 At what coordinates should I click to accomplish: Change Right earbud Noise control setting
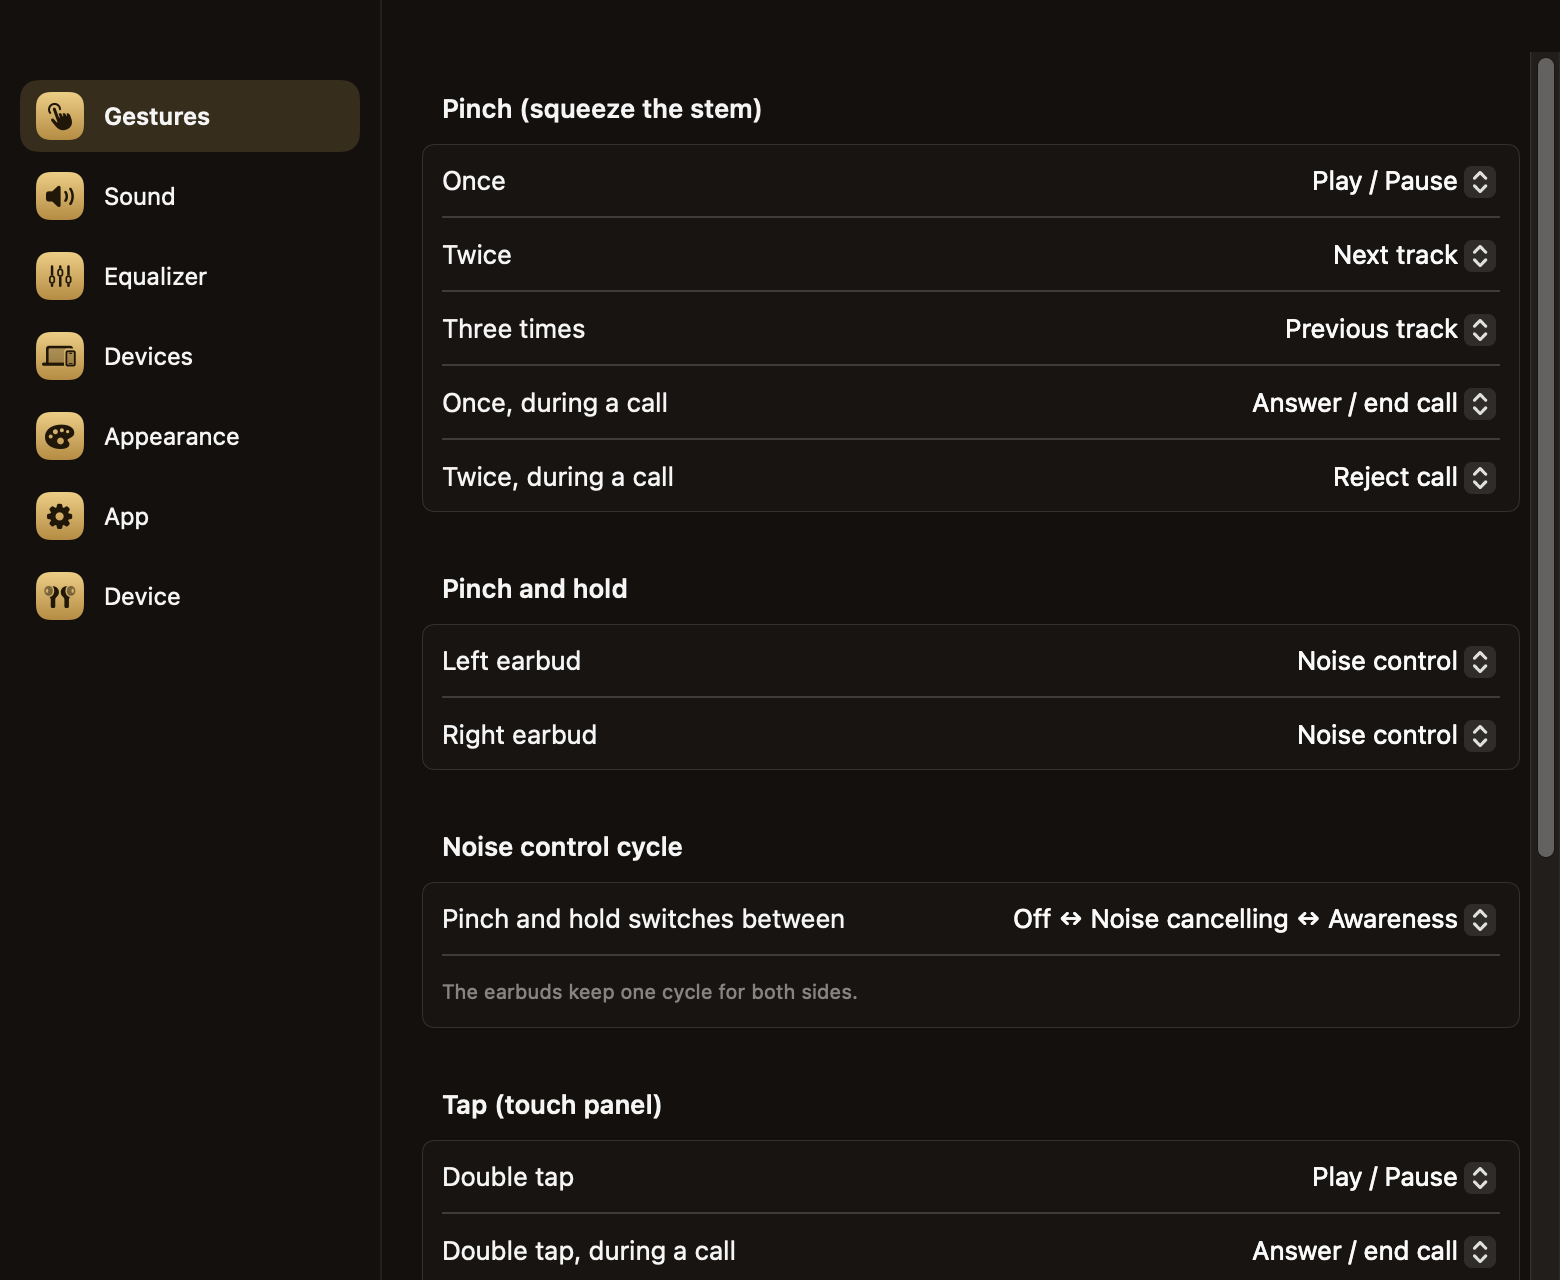coord(1396,735)
